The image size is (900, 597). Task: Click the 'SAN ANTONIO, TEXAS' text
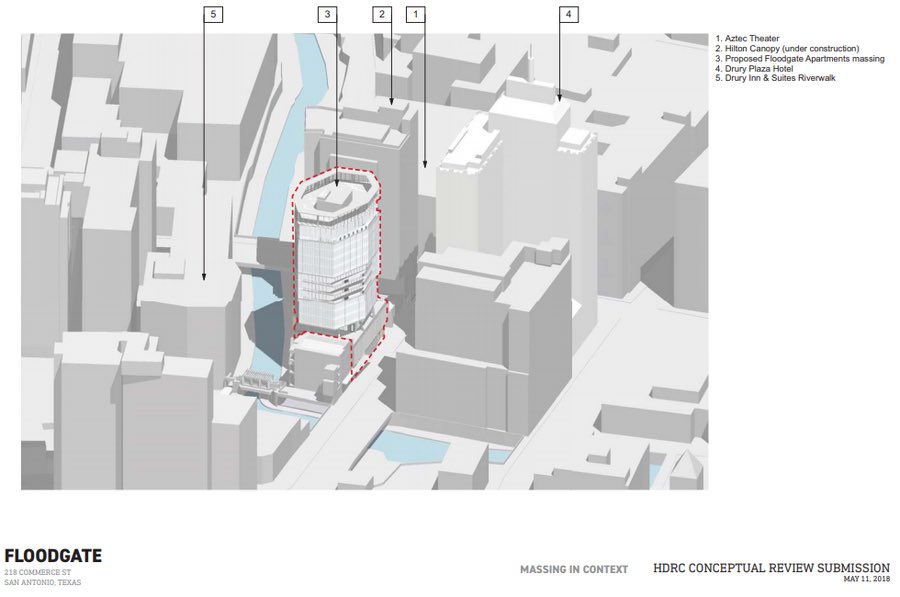[x=42, y=582]
